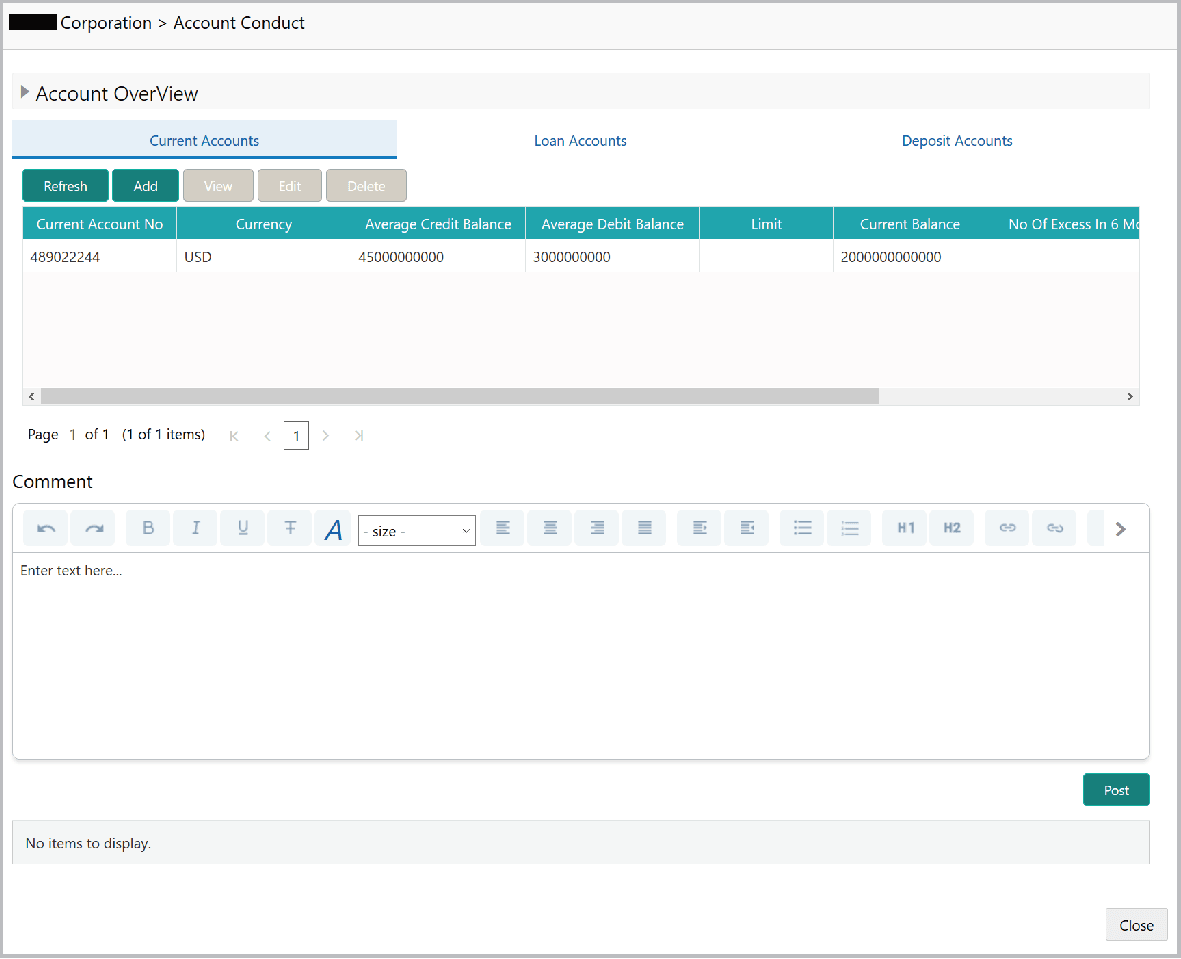Apply strikethrough formatting to comment text
1181x959 pixels.
pyautogui.click(x=290, y=528)
